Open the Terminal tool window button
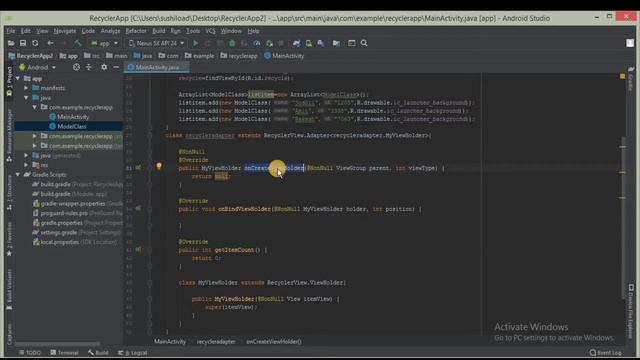The height and width of the screenshot is (360, 640). tap(64, 353)
